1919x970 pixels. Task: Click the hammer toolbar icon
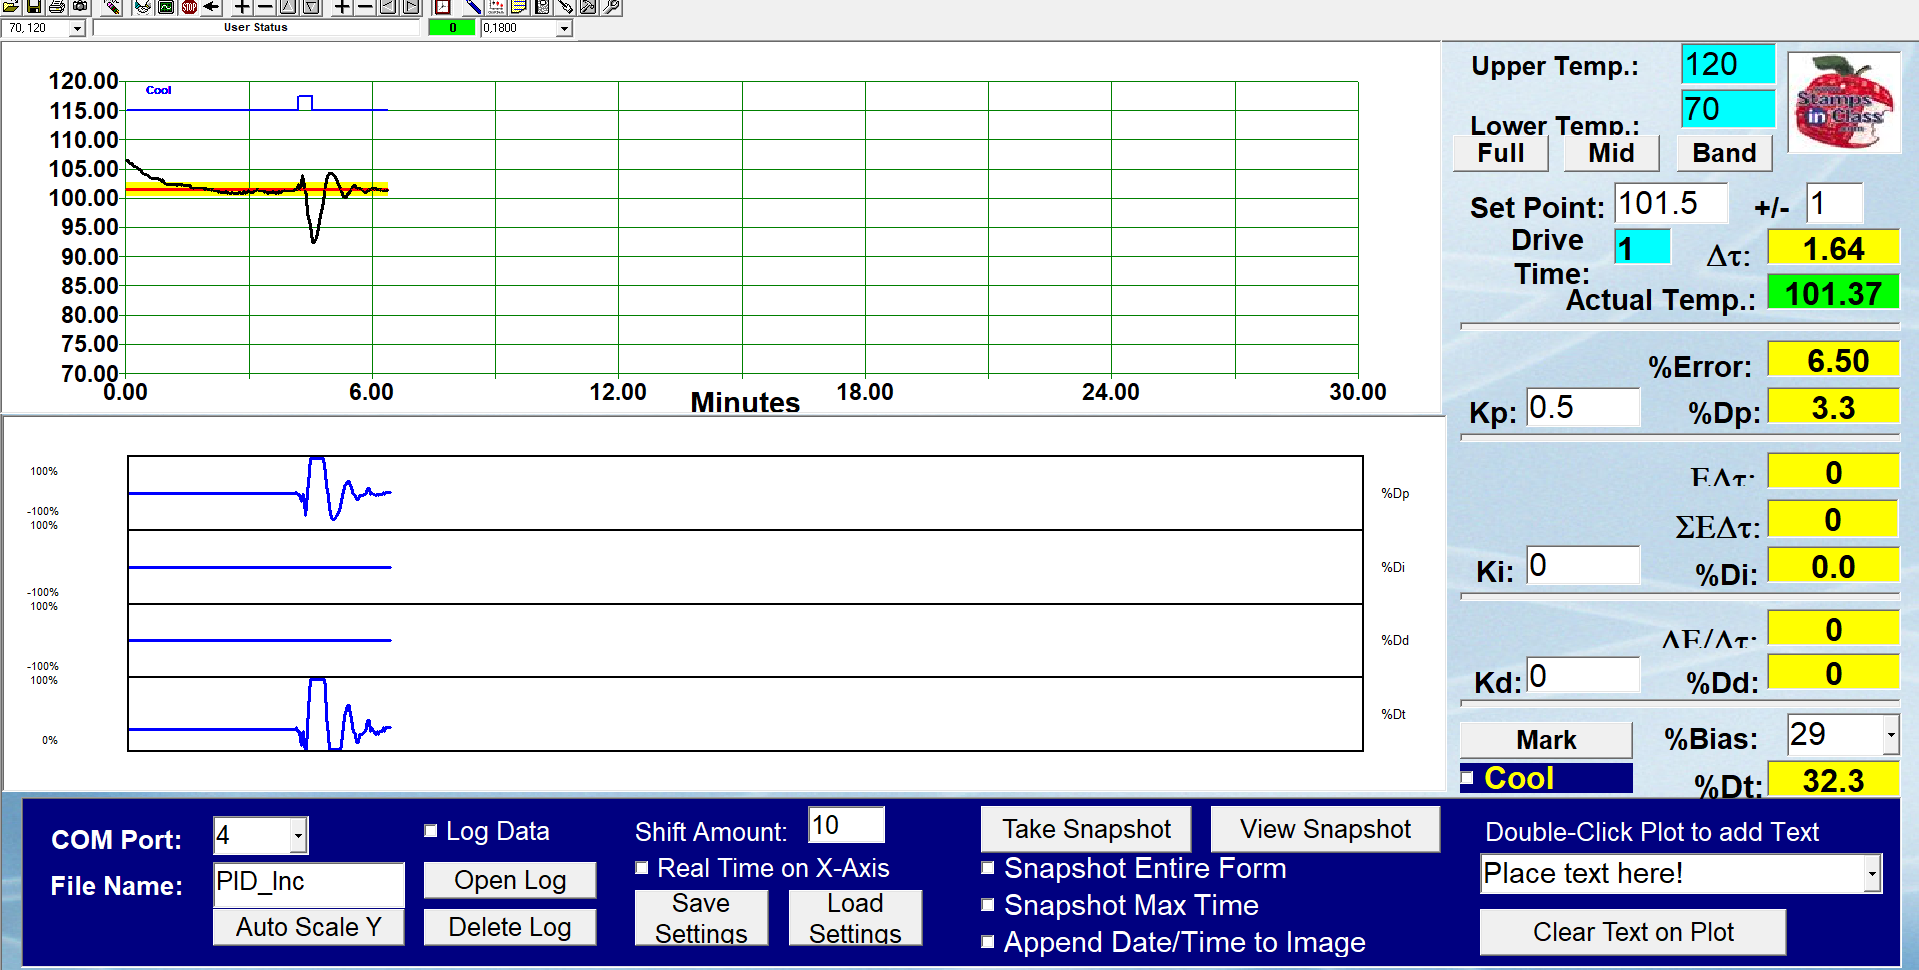tap(588, 7)
